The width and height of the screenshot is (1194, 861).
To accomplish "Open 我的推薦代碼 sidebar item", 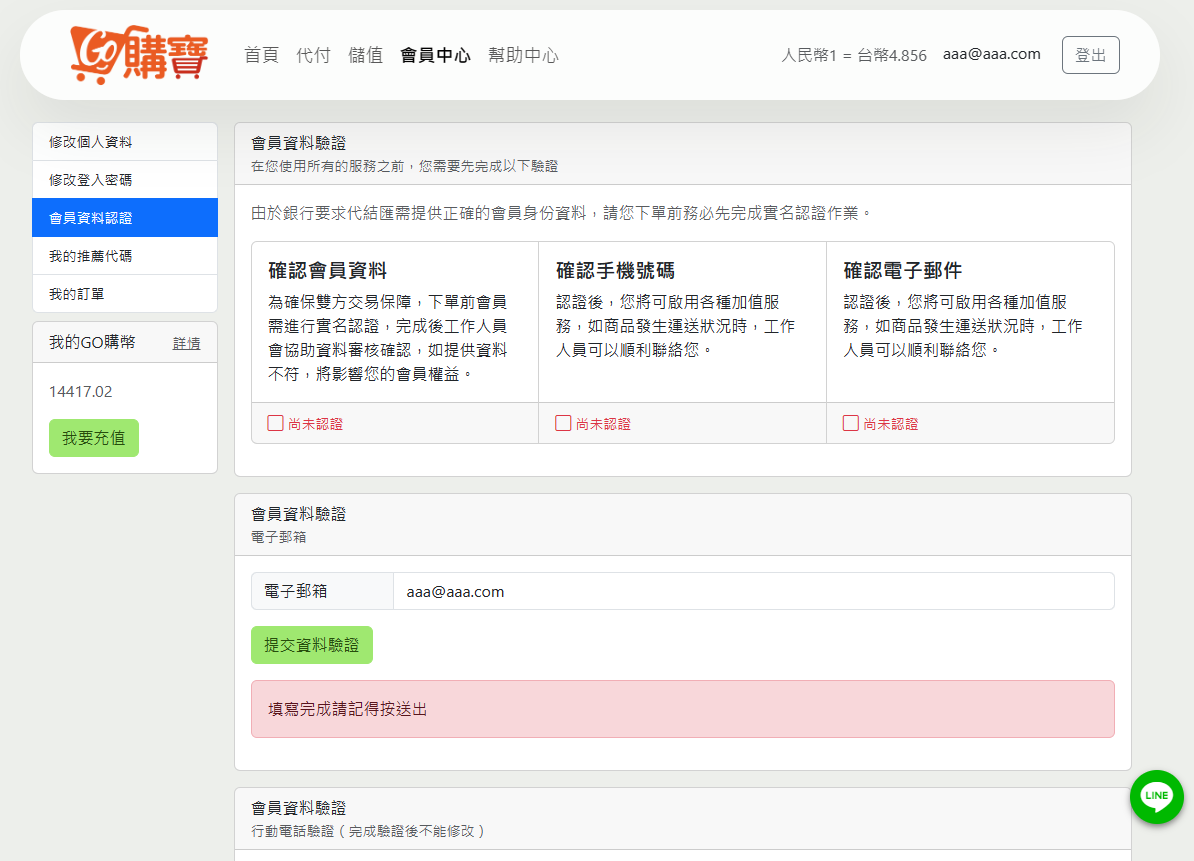I will point(125,256).
